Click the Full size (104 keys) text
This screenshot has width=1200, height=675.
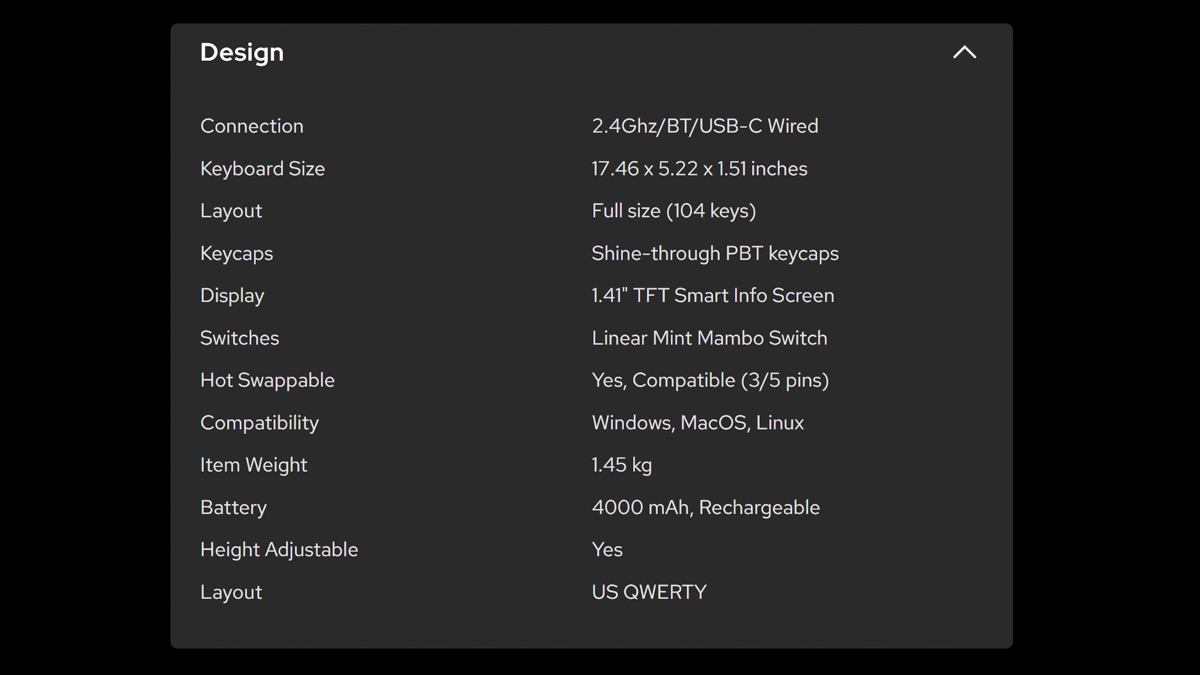pyautogui.click(x=674, y=211)
